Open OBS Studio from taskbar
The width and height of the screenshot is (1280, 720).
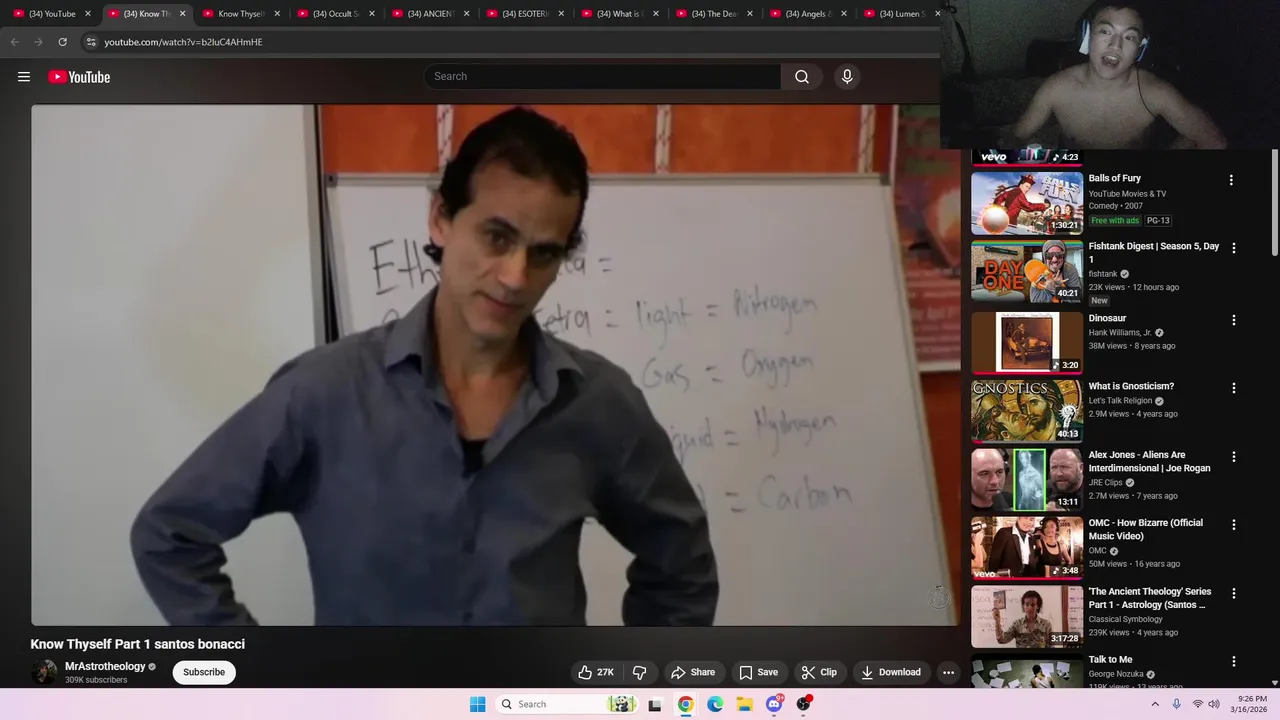(x=804, y=704)
